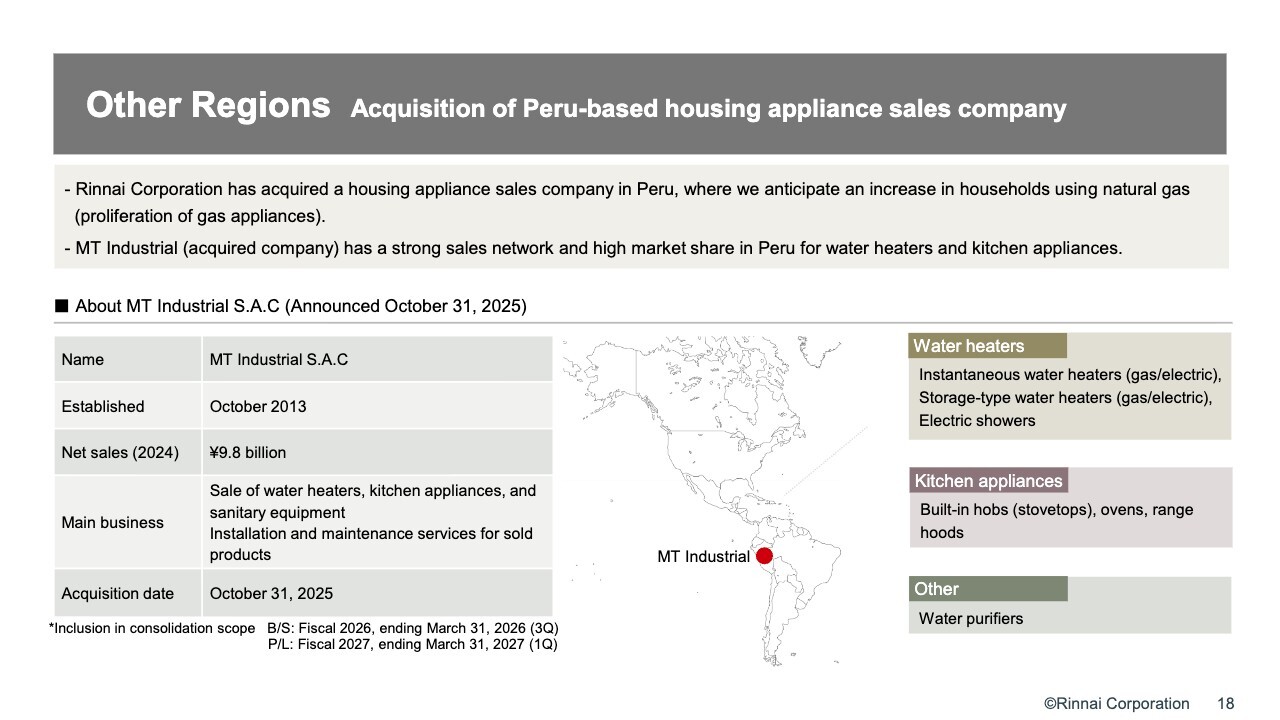Viewport: 1280px width, 720px height.
Task: Click the acquisition subtitle in header bar
Action: click(708, 108)
